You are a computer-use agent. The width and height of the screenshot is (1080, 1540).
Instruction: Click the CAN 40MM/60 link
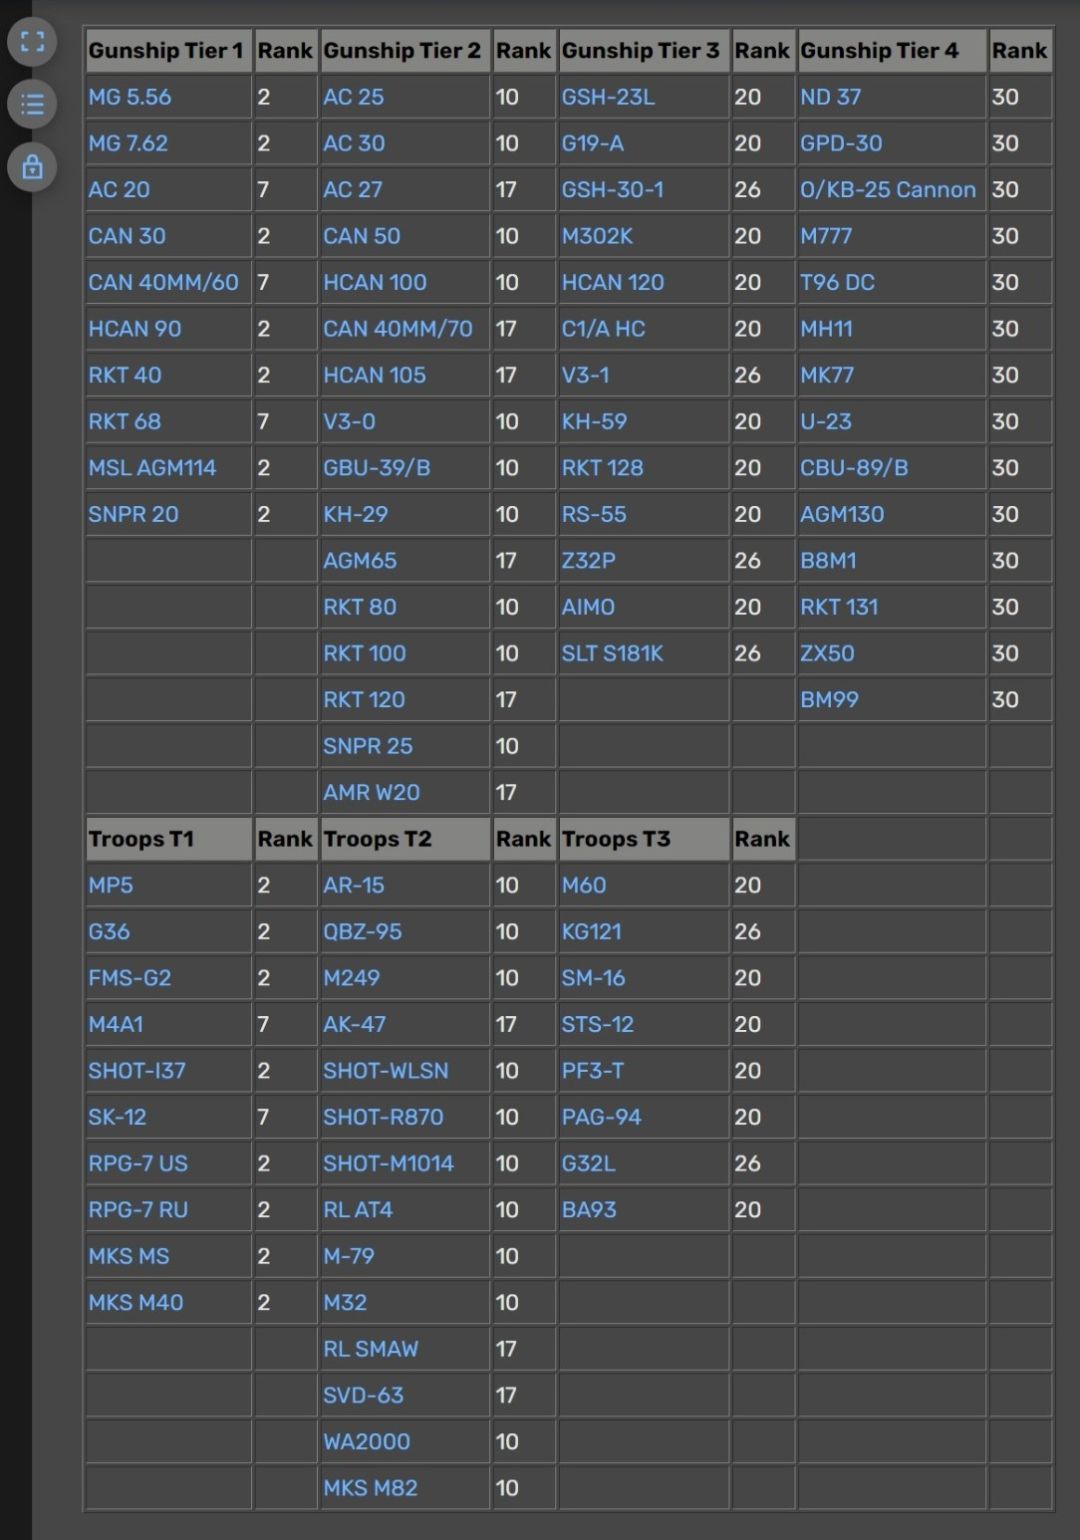point(163,283)
